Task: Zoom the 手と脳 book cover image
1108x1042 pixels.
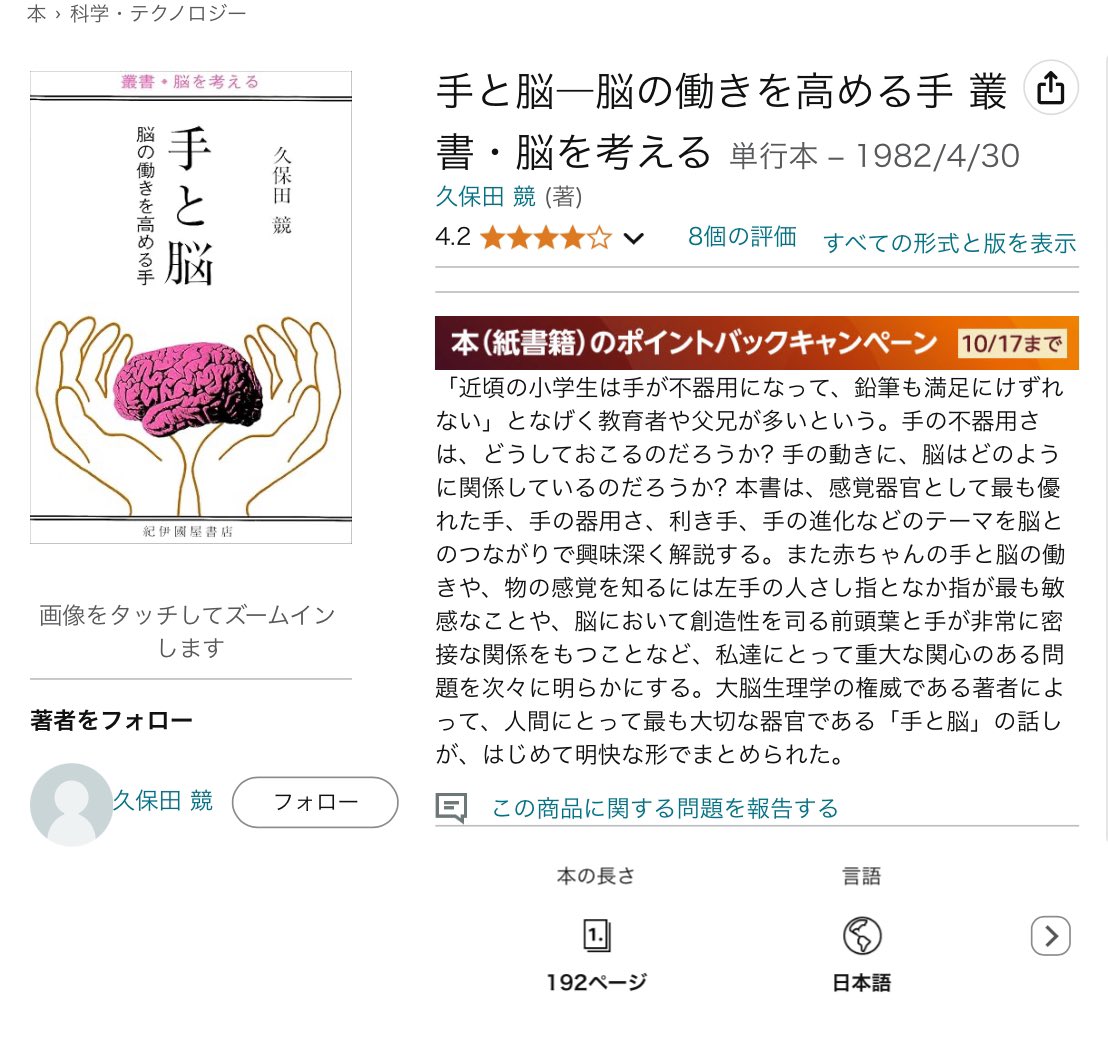Action: pos(191,307)
